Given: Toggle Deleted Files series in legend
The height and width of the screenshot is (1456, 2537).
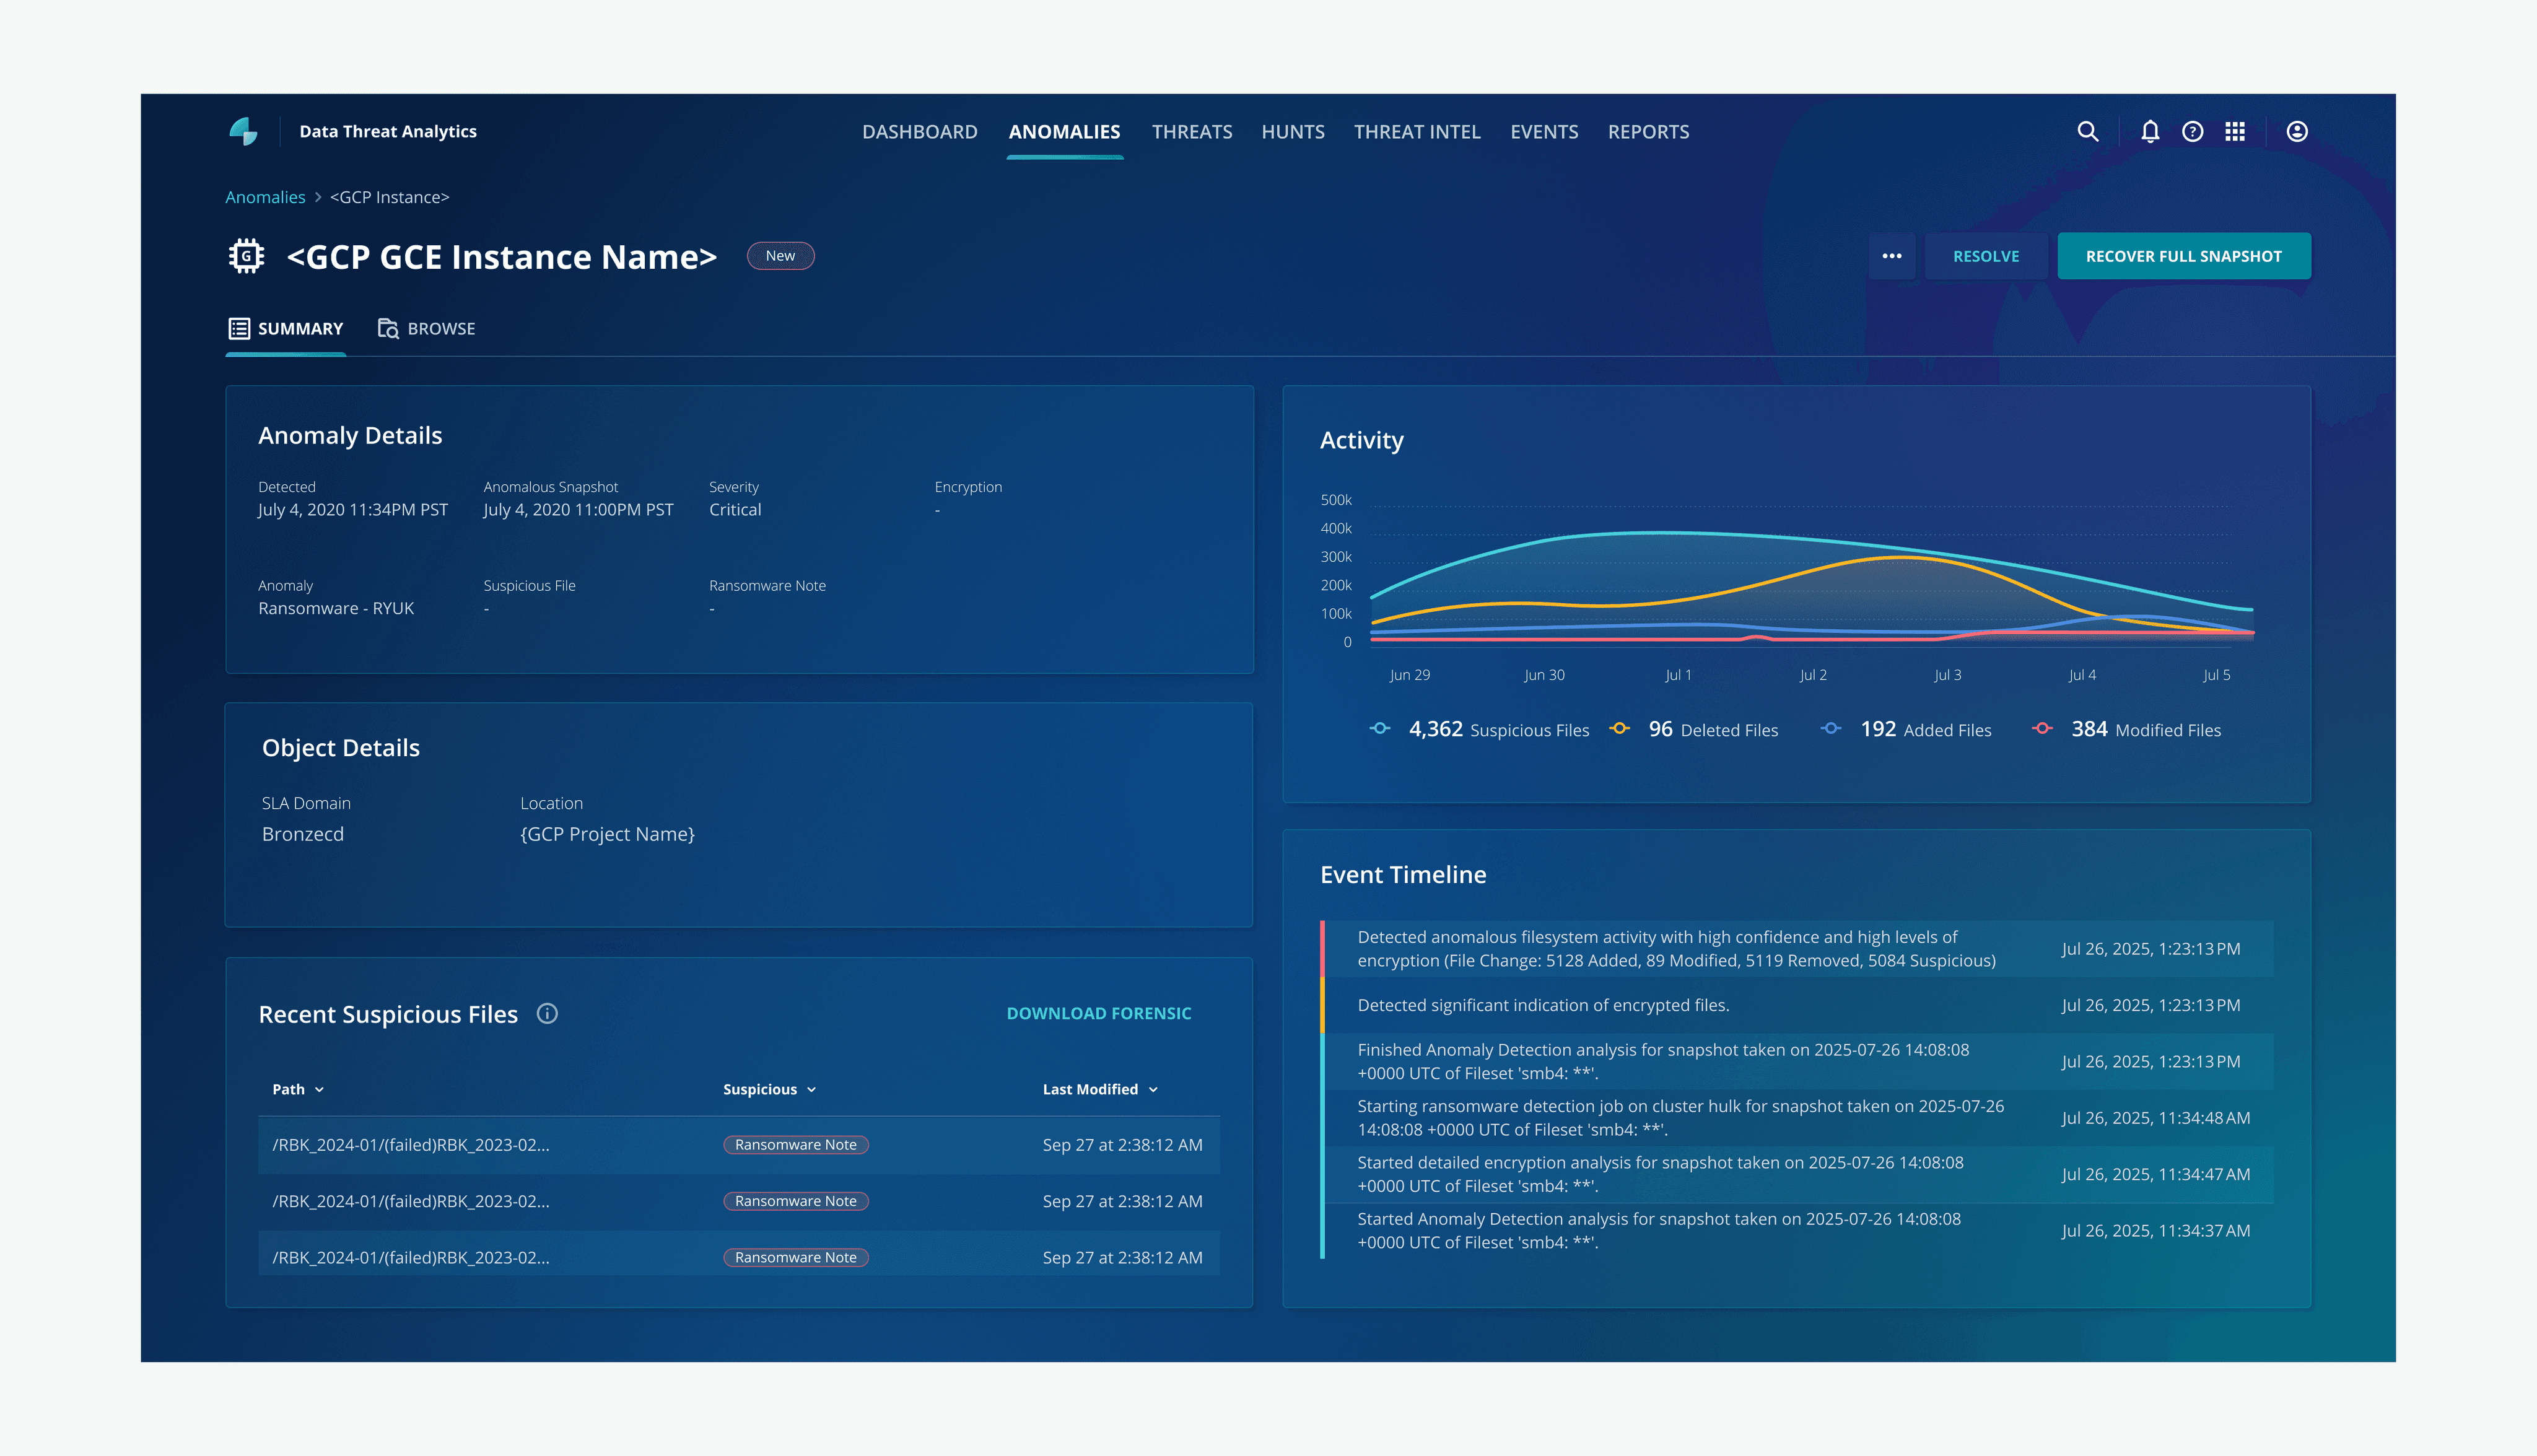Looking at the screenshot, I should [x=1620, y=729].
